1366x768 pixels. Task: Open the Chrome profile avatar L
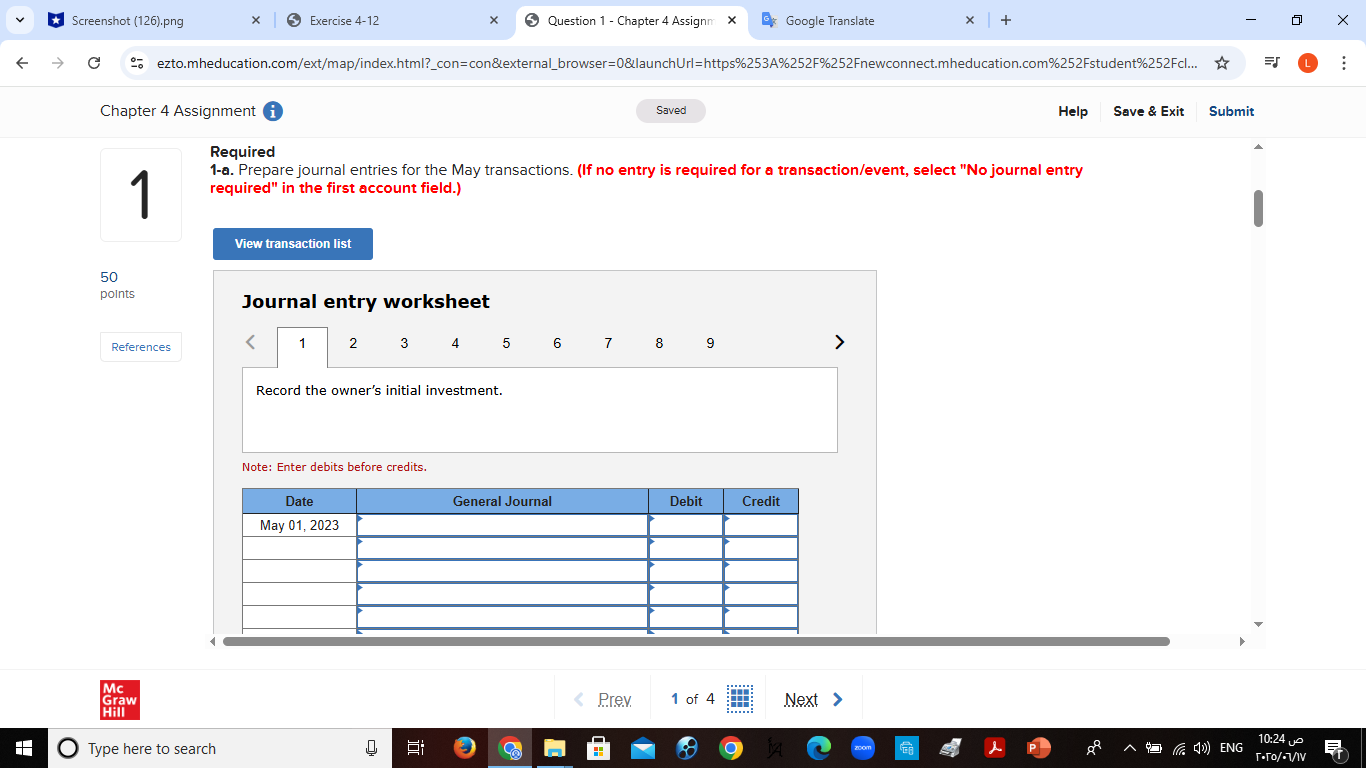1307,63
